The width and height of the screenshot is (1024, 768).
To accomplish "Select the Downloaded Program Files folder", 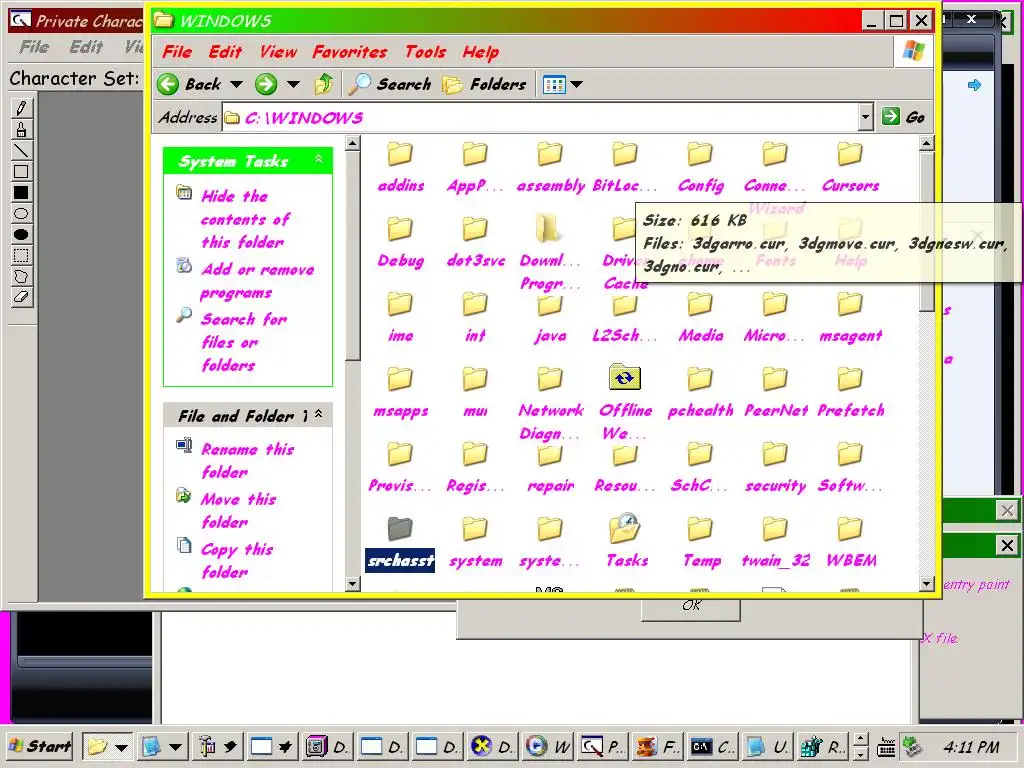I will tap(550, 253).
